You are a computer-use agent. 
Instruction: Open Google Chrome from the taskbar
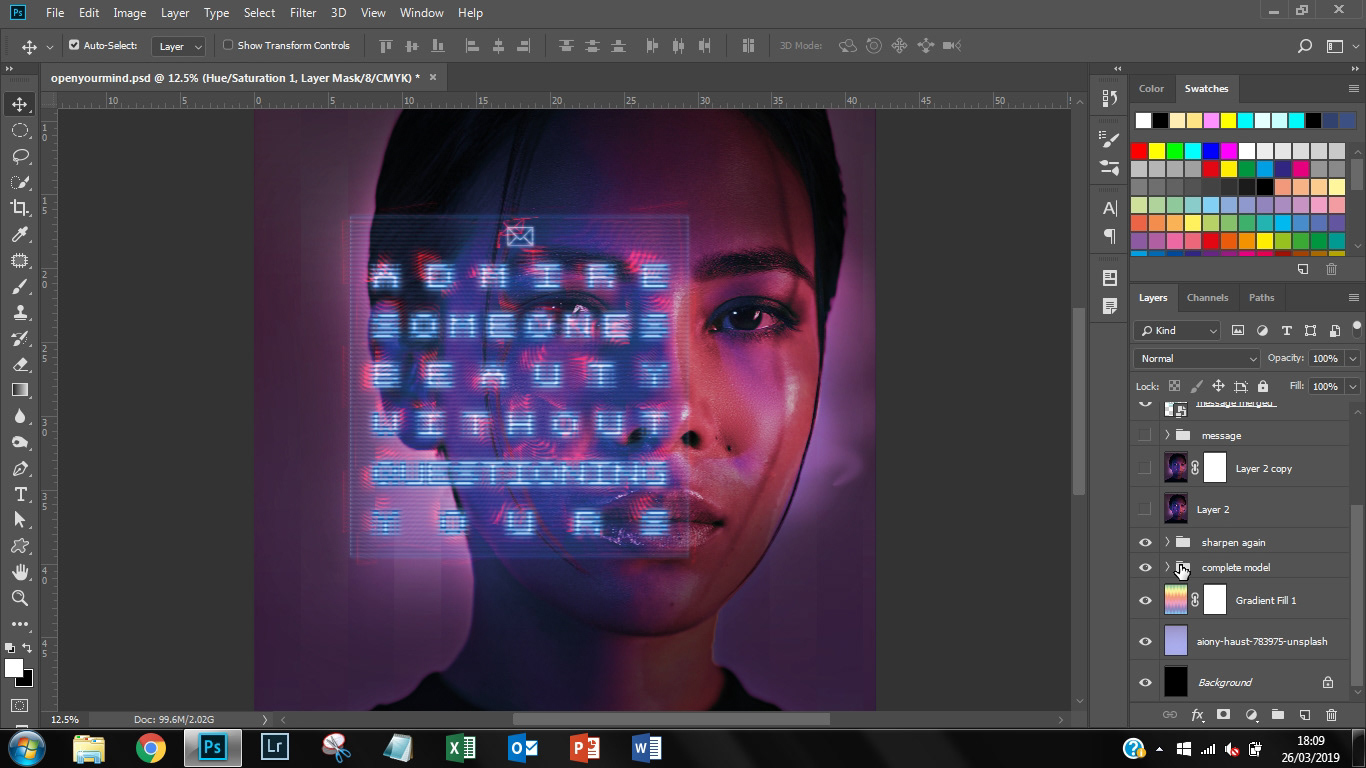pos(151,747)
